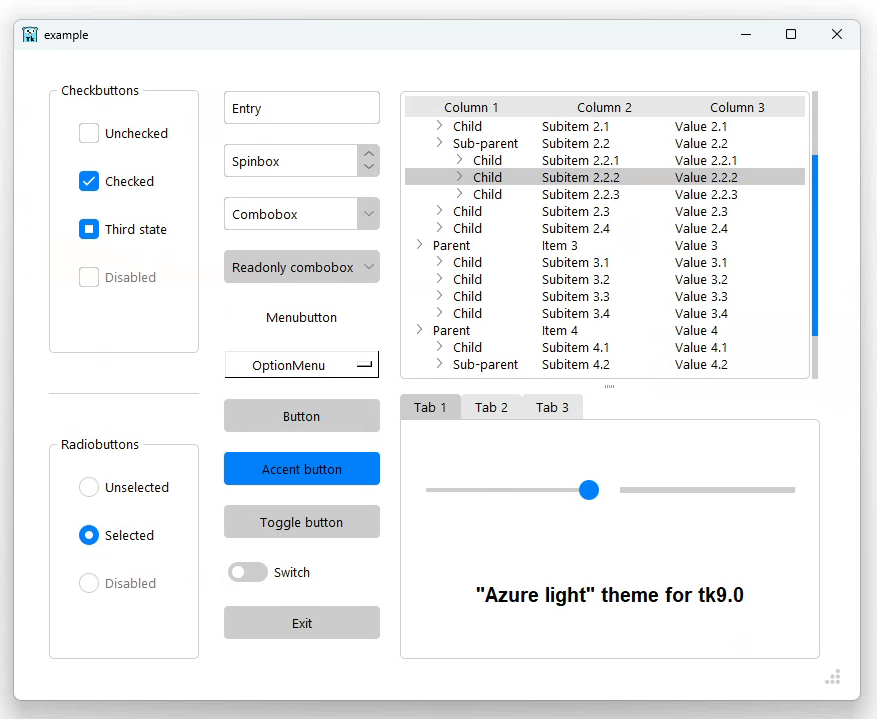This screenshot has height=719, width=877.
Task: Click the Subitem 3.2 cell
Action: [576, 279]
